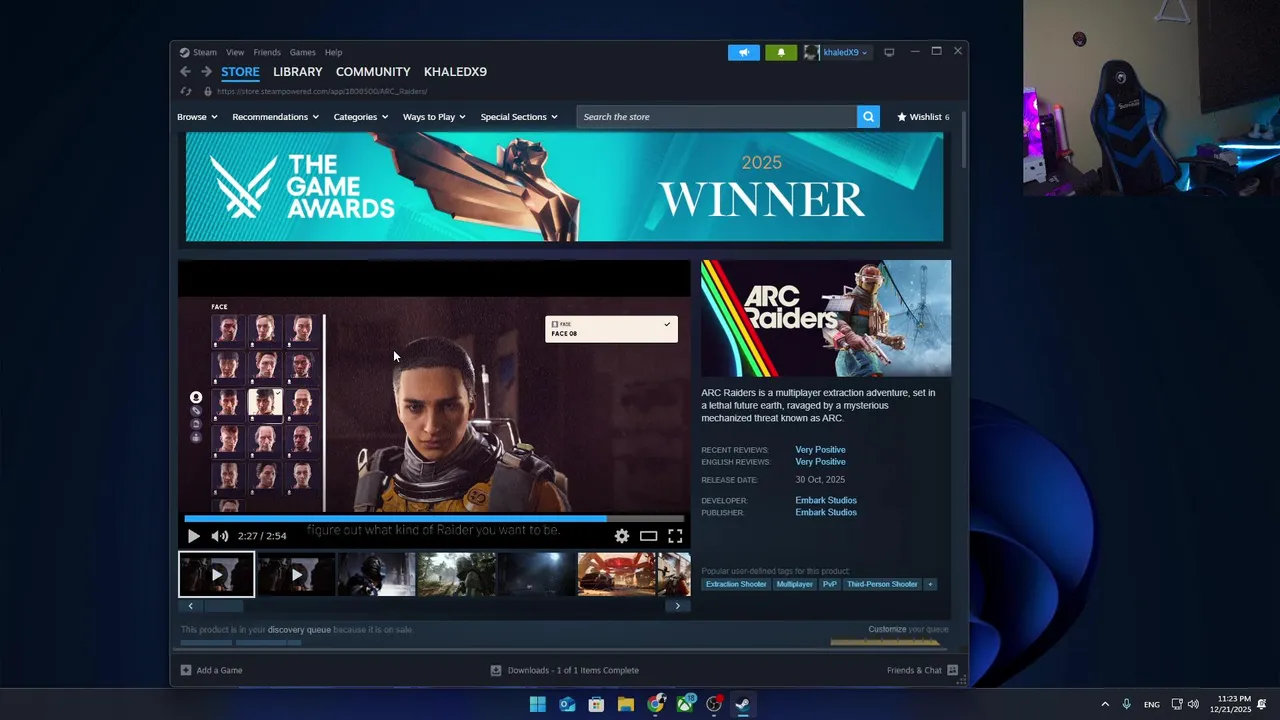Open Chrome from the taskbar

click(655, 704)
